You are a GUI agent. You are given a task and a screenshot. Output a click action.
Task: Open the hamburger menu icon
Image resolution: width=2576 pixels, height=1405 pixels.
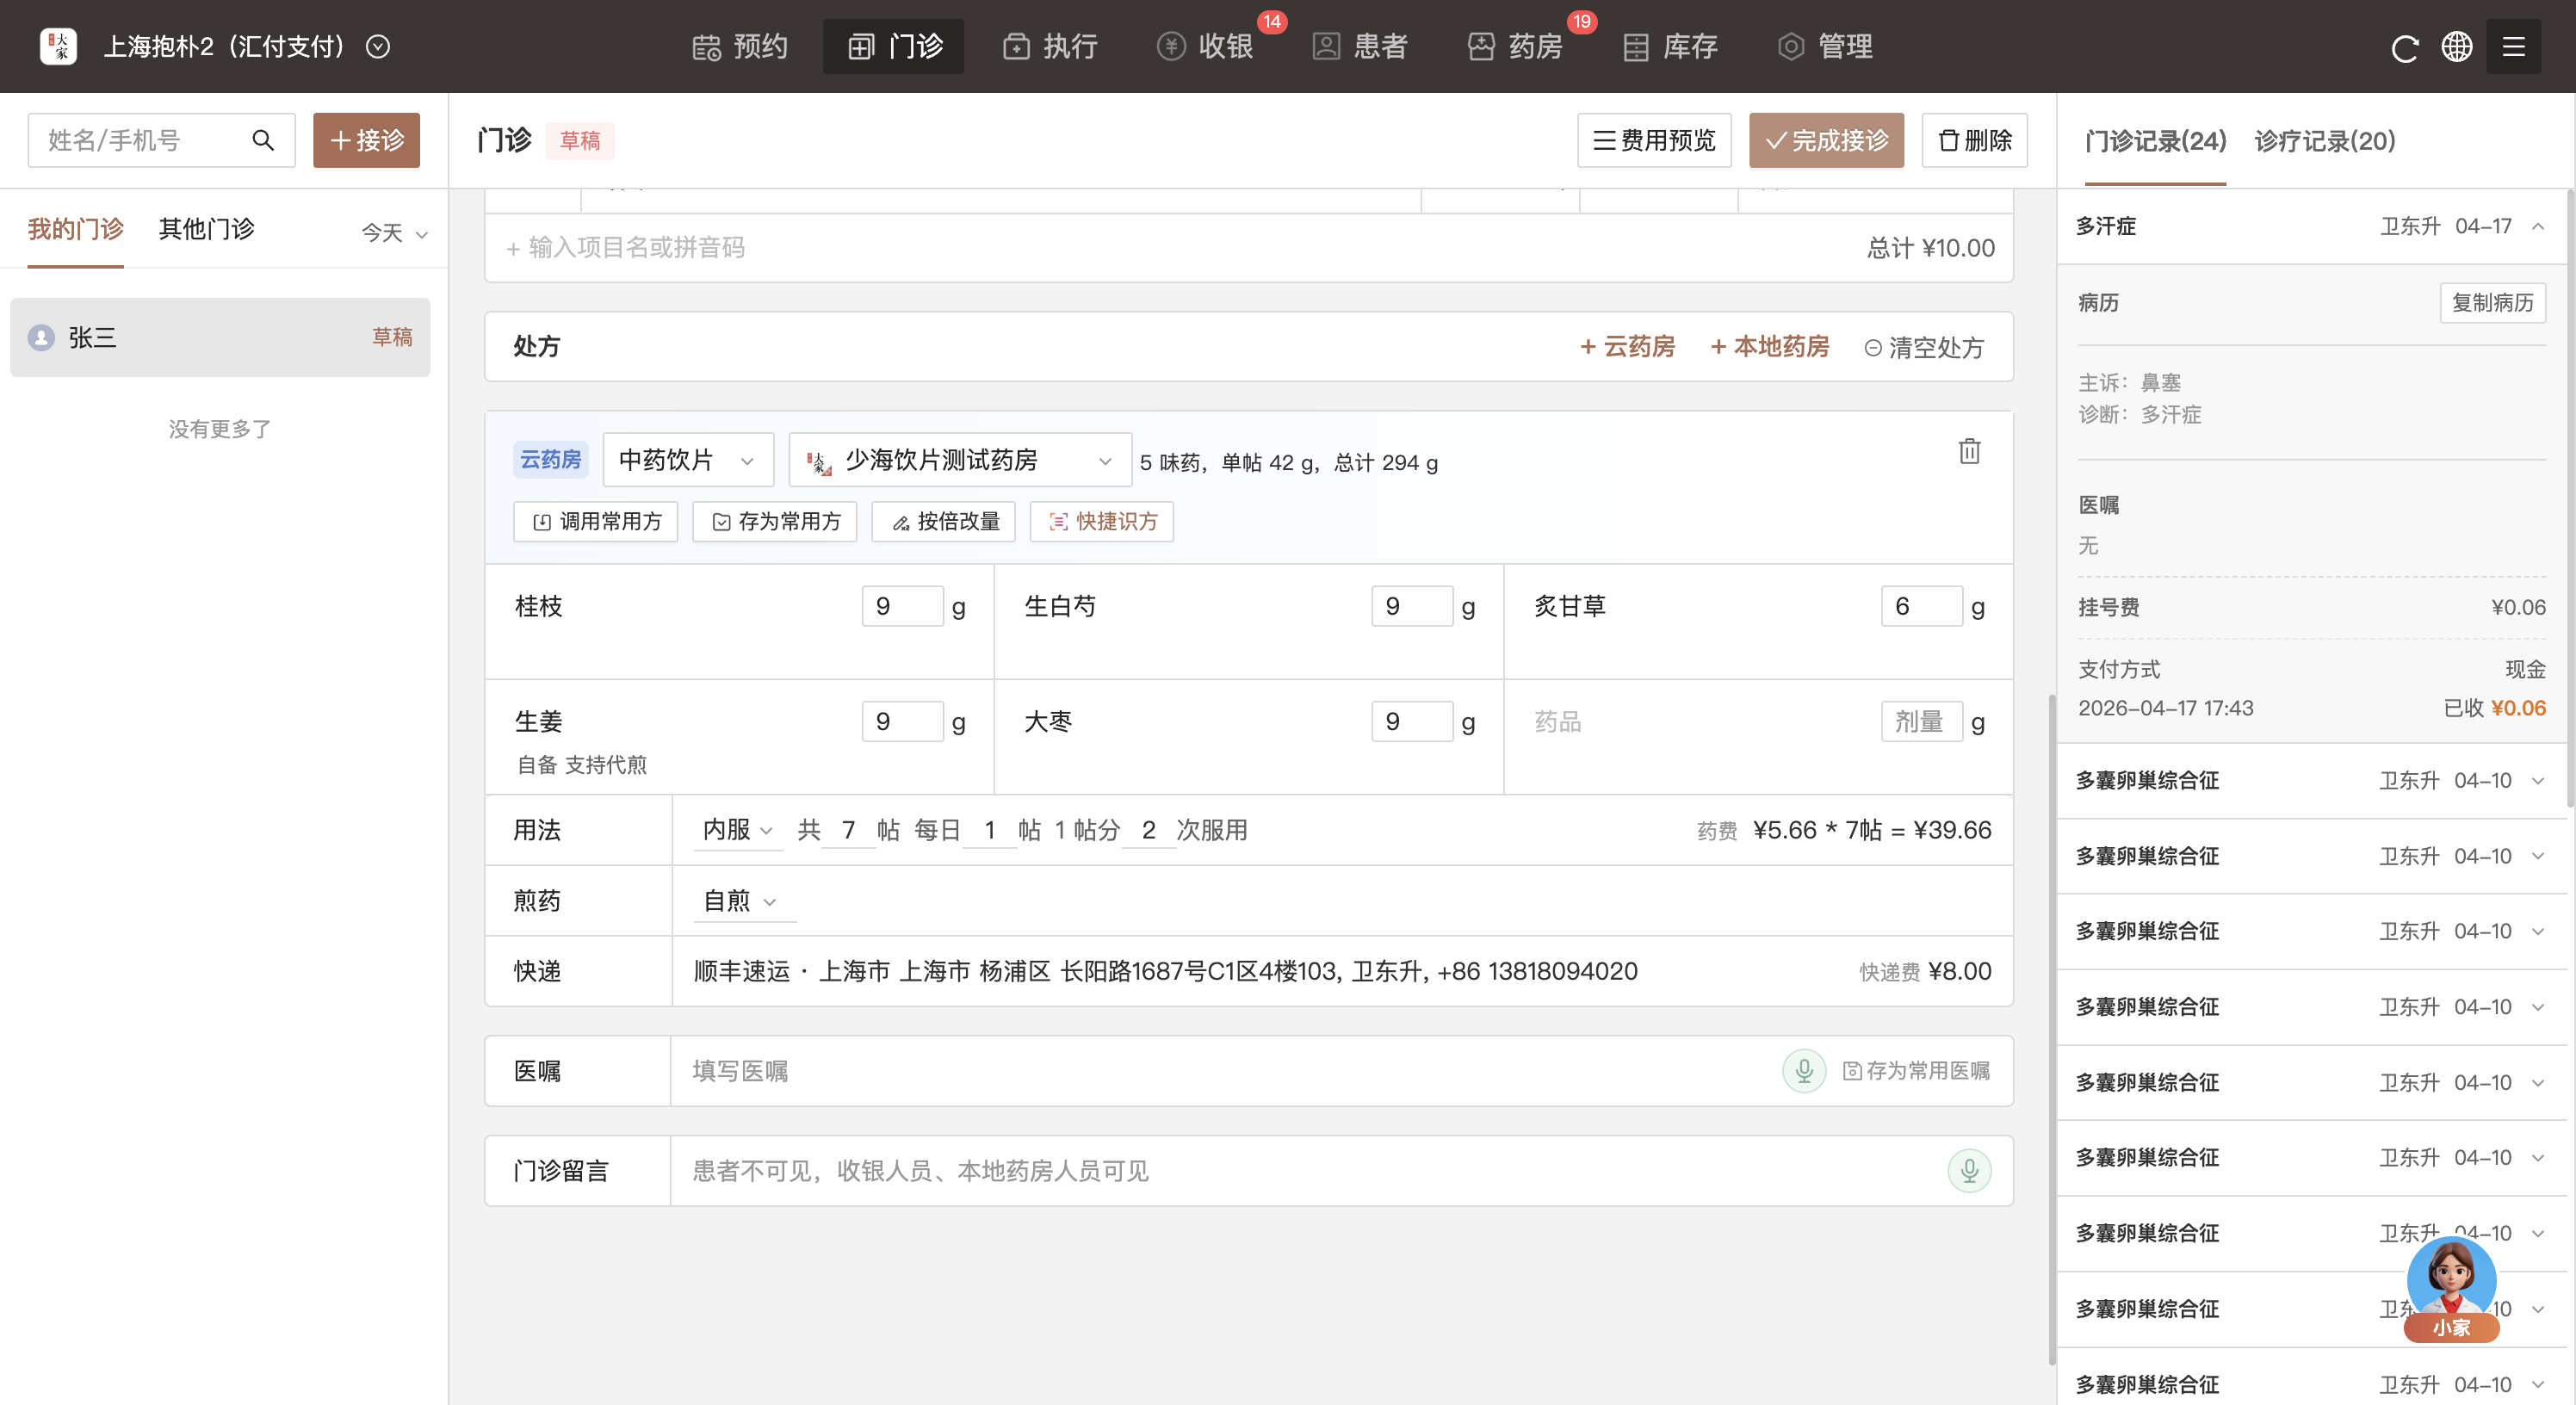(2513, 47)
